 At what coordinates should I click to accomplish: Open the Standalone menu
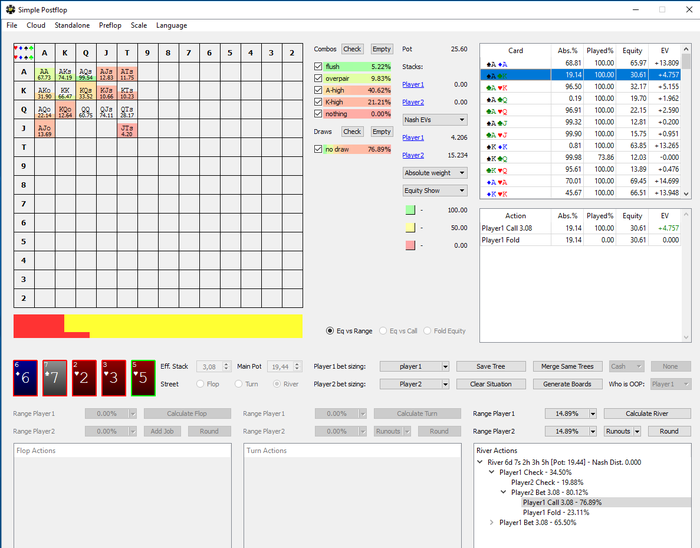click(72, 25)
